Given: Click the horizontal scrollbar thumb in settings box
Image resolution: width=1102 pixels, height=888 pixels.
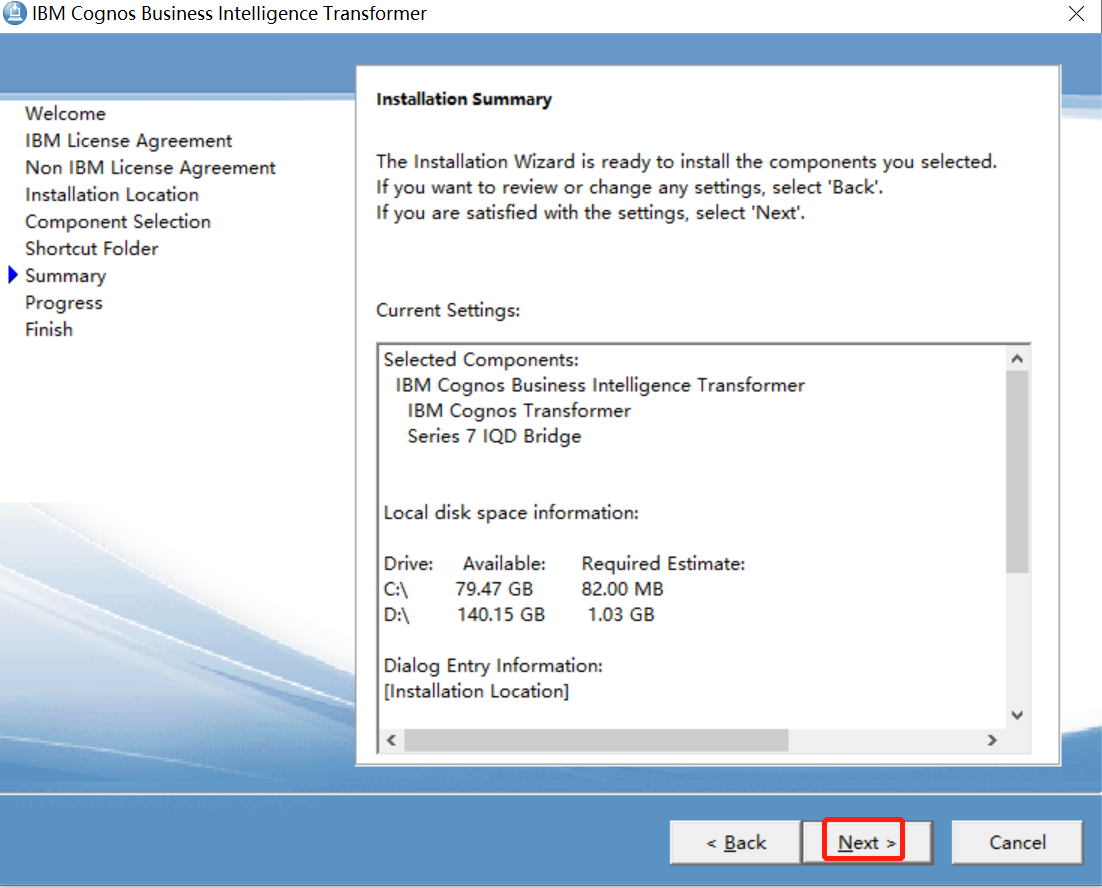Looking at the screenshot, I should 596,740.
